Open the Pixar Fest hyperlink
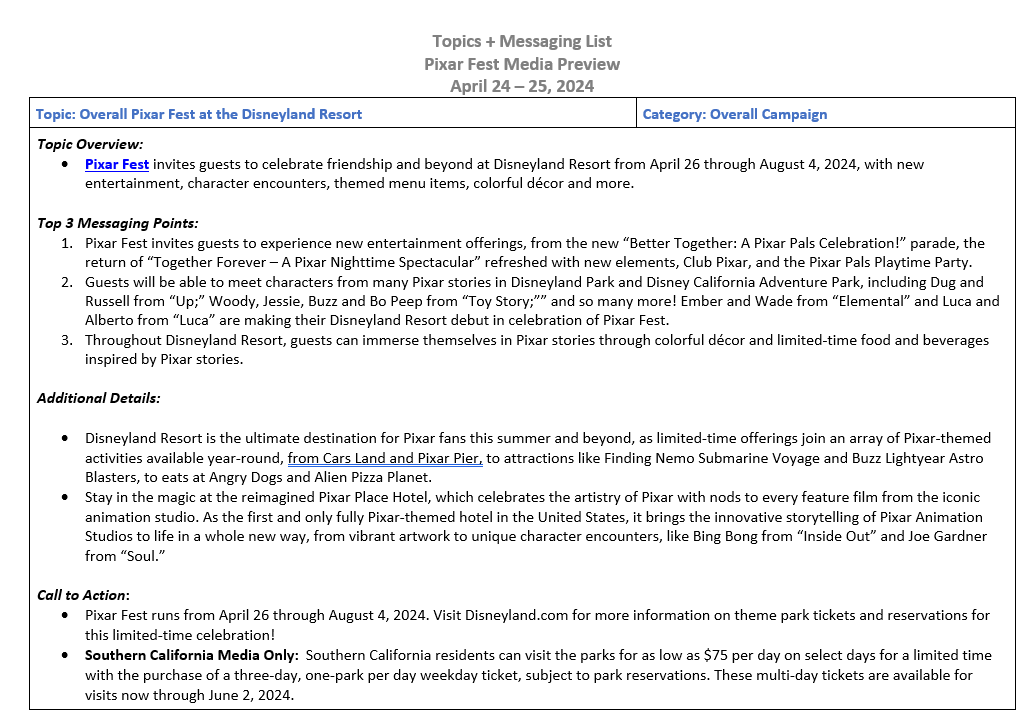This screenshot has height=728, width=1035. click(x=117, y=164)
